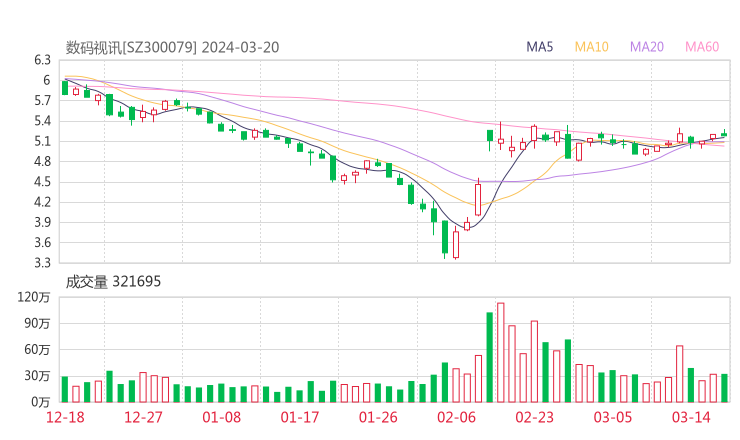Click the 6.3 price axis label
Viewport: 740px width, 440px height.
point(42,60)
